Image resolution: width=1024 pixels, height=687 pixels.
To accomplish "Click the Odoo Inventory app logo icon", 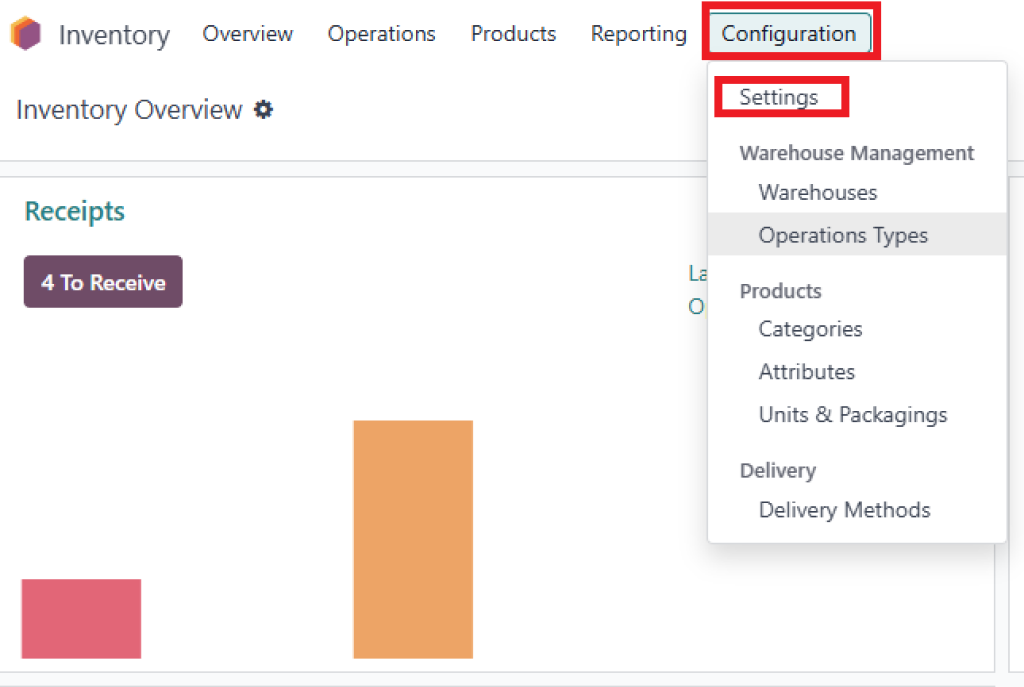I will pyautogui.click(x=26, y=34).
